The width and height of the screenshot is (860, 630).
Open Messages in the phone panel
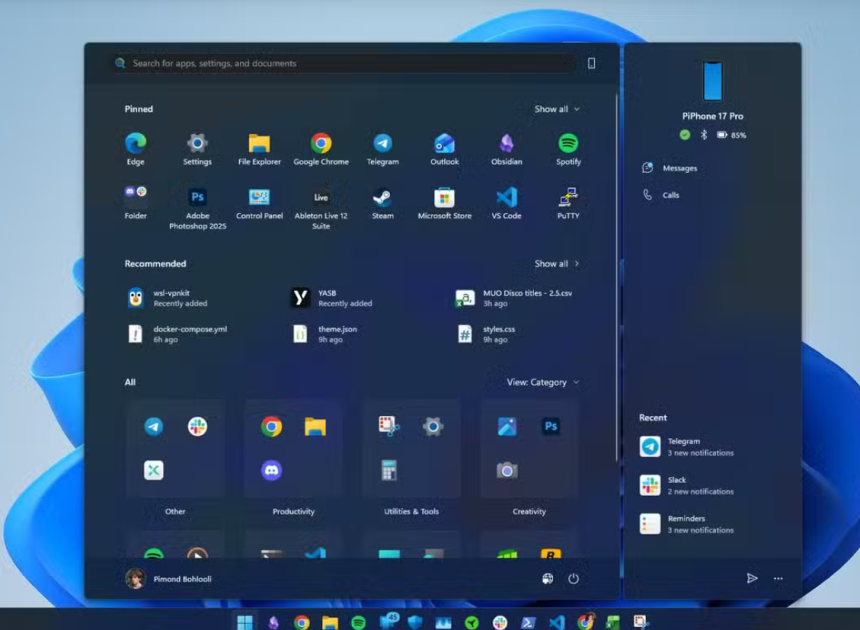(679, 168)
